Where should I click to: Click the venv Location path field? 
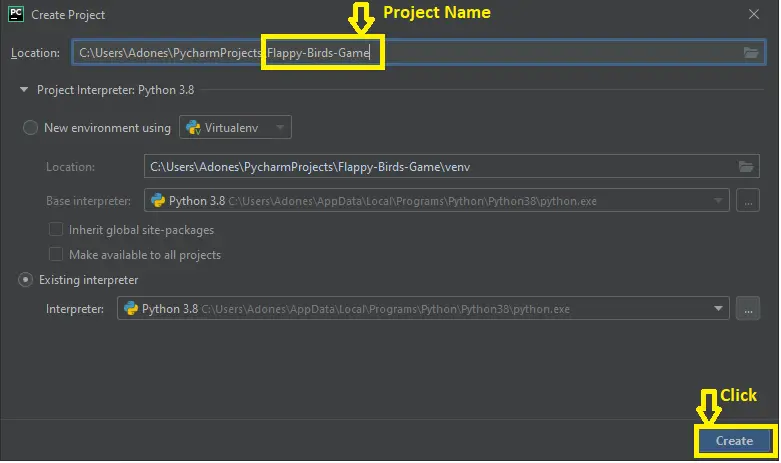coord(451,166)
